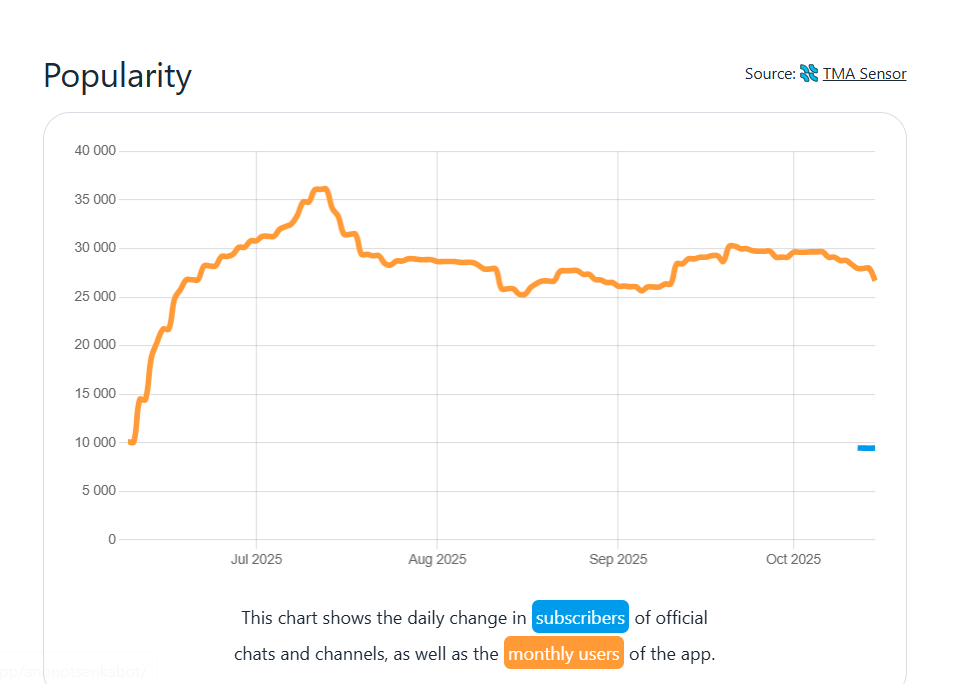This screenshot has width=965, height=684.
Task: Click the orange line's right end in October
Action: [x=874, y=278]
